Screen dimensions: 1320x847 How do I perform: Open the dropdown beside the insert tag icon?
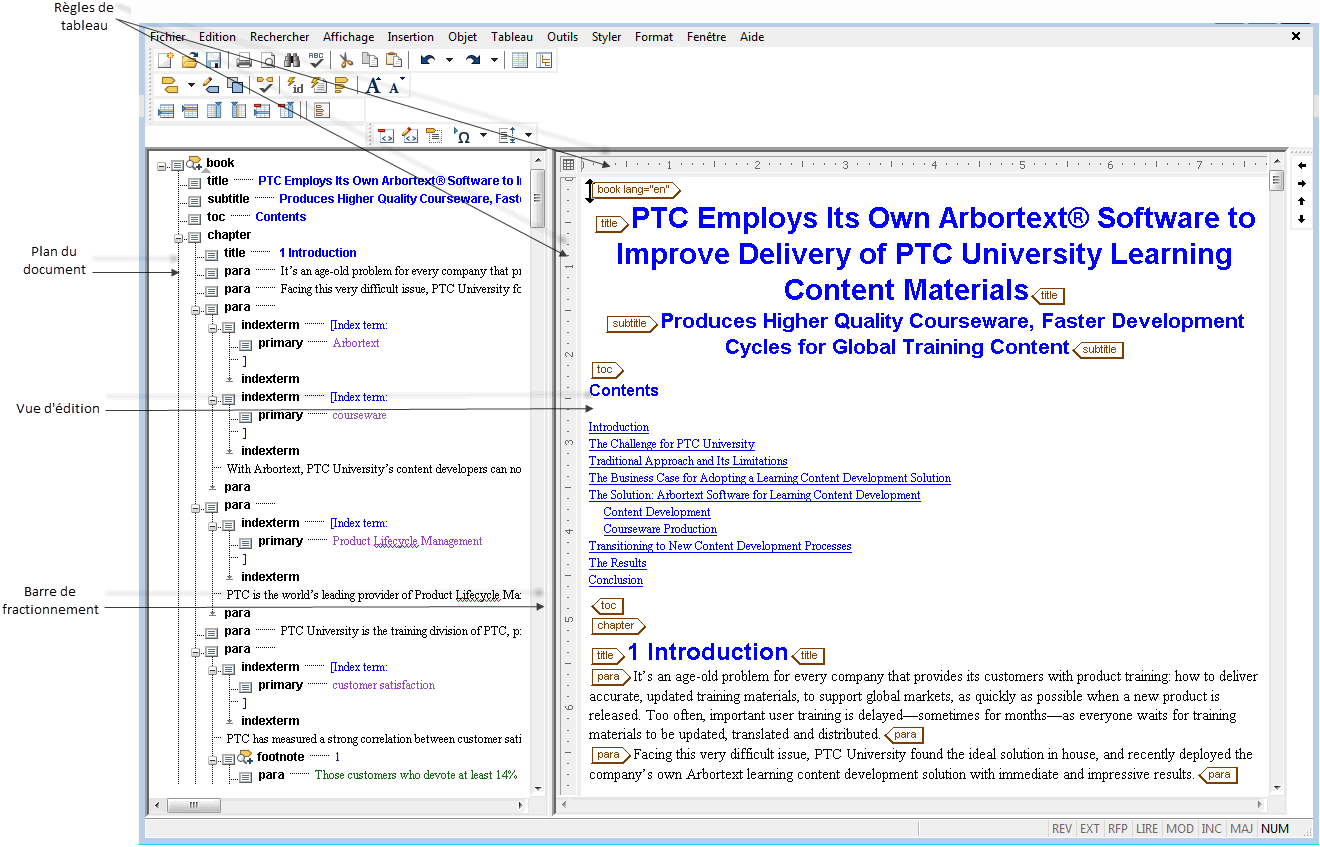click(x=190, y=85)
